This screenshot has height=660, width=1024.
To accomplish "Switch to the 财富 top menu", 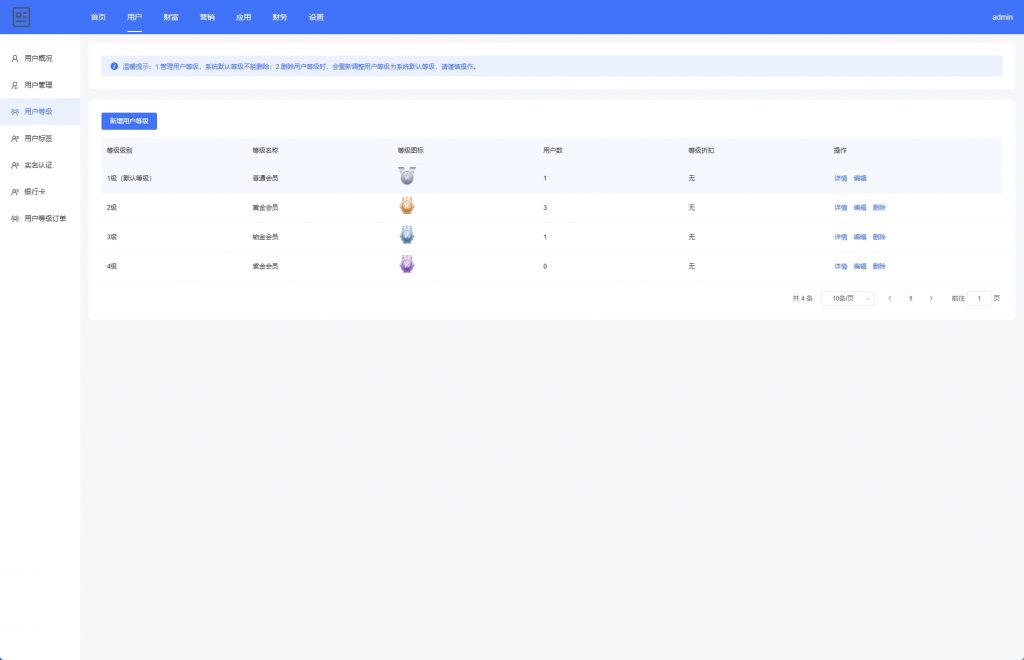I will tap(171, 17).
